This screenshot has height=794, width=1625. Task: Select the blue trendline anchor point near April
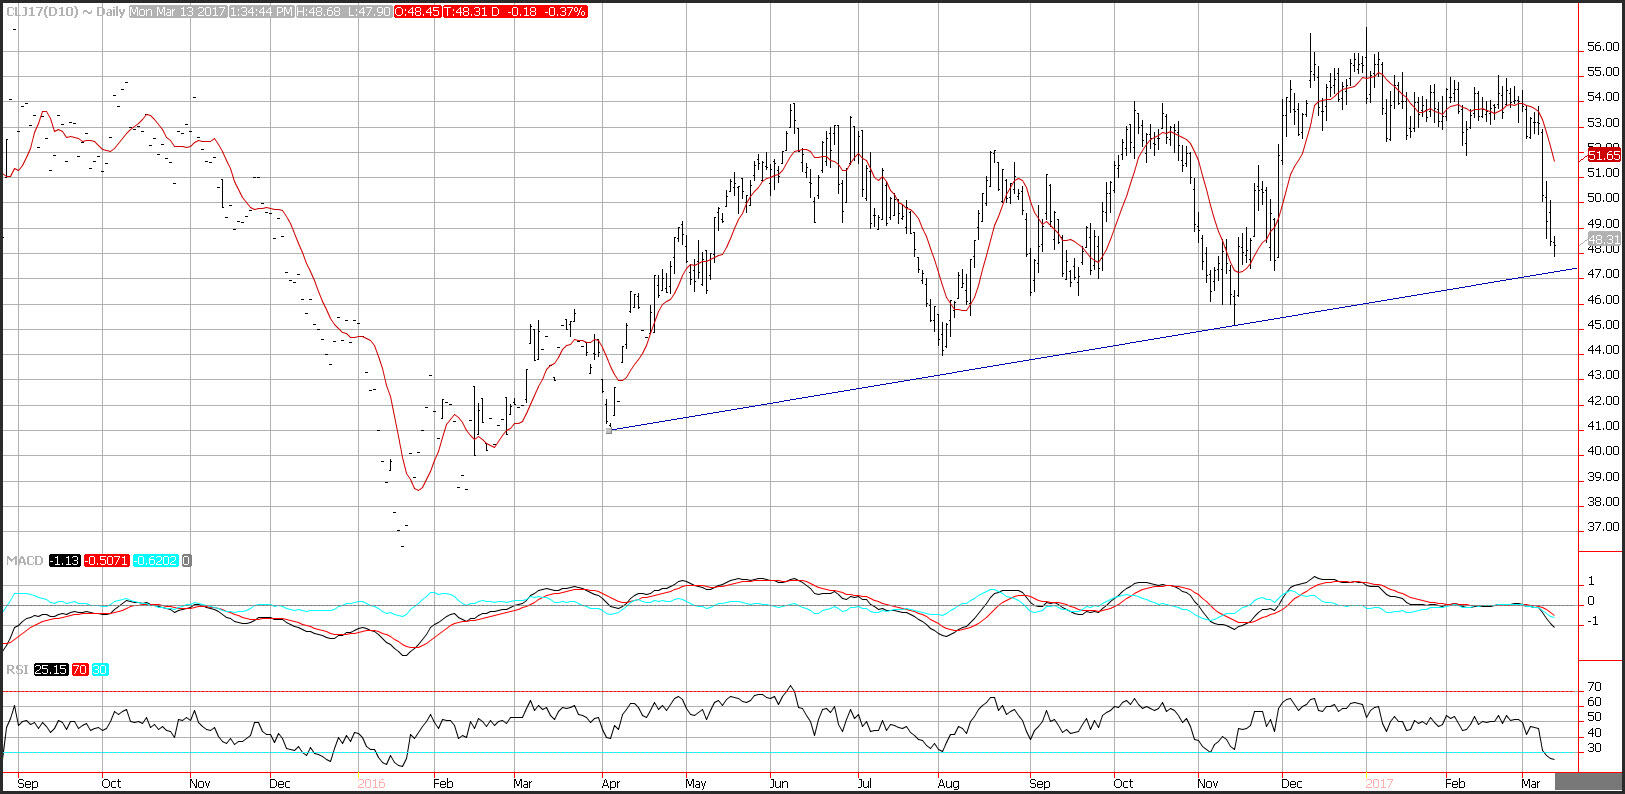pos(609,430)
